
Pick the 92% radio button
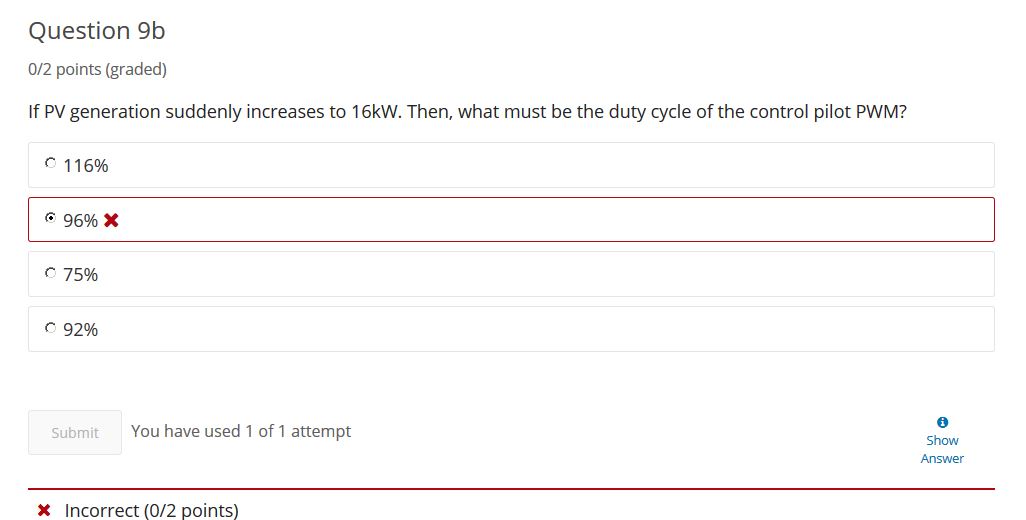click(50, 327)
